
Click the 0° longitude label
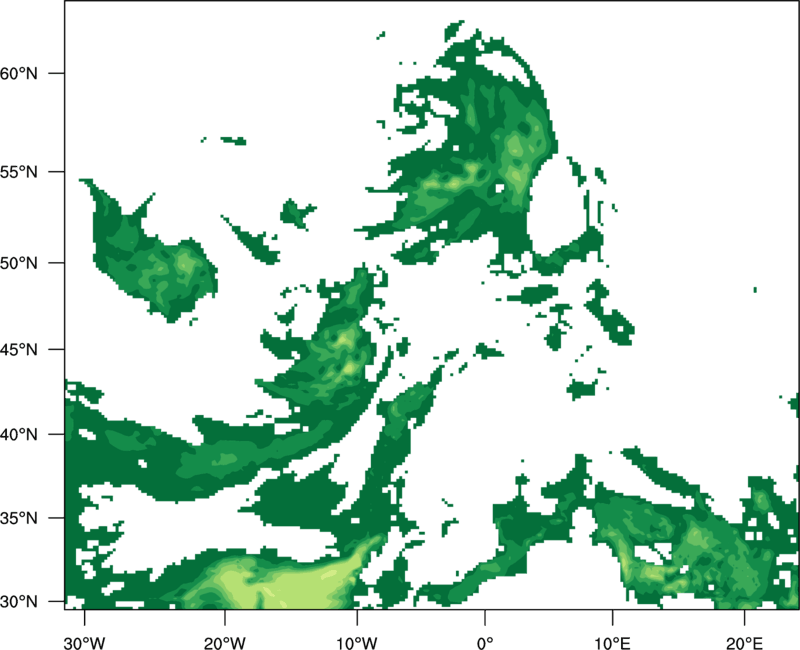click(x=485, y=643)
